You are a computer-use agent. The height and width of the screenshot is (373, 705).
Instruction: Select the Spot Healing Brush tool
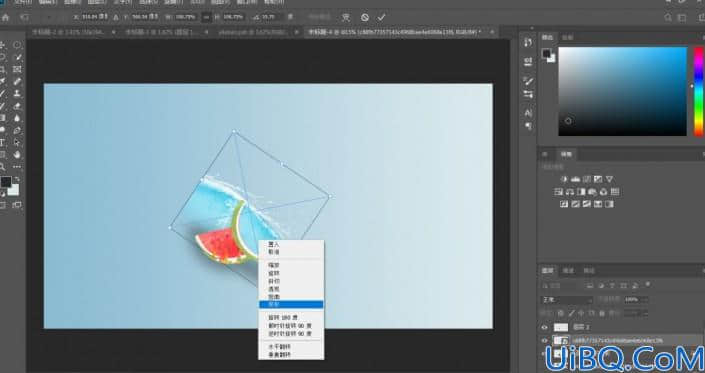(18, 81)
